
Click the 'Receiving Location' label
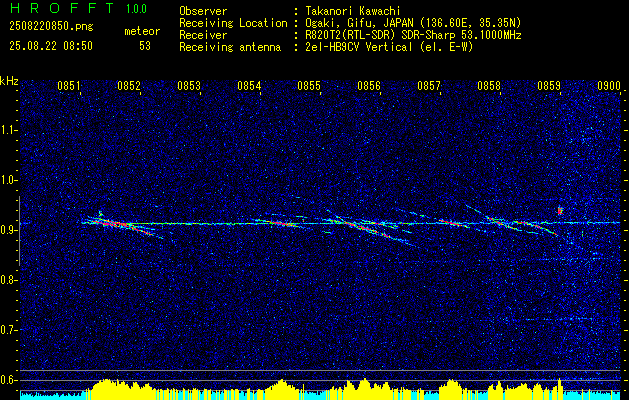[x=233, y=23]
